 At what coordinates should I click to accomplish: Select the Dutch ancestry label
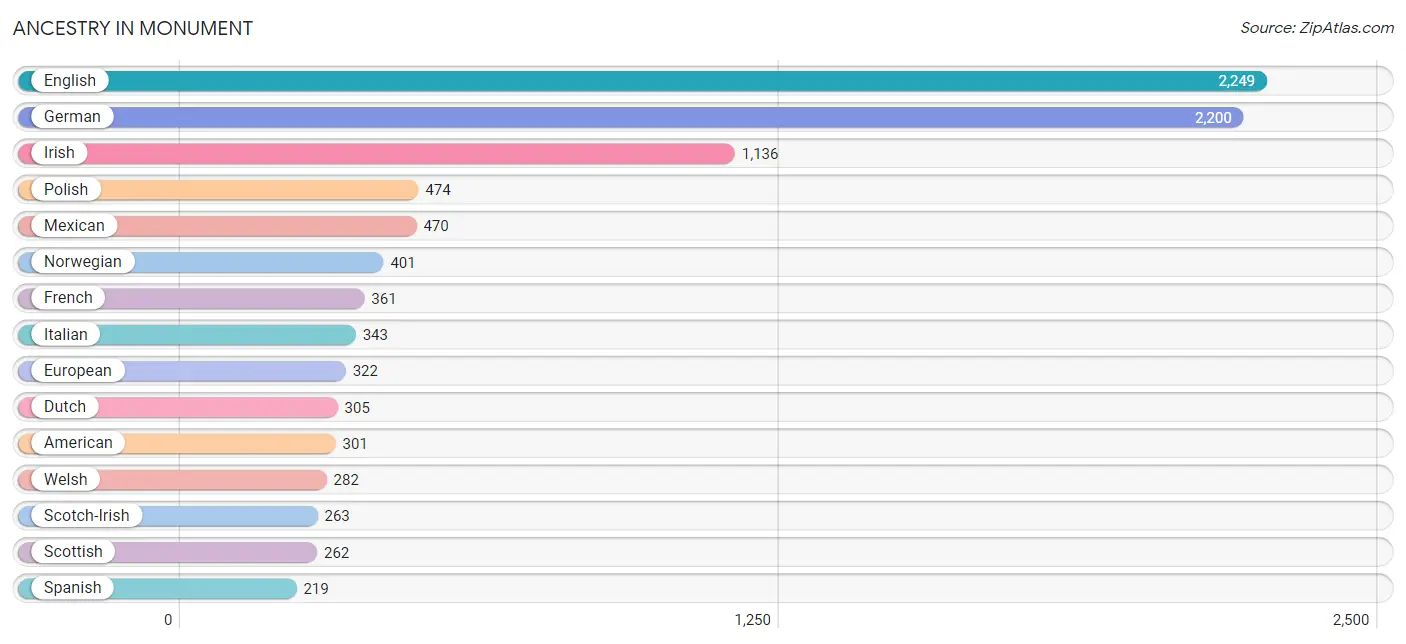click(x=65, y=407)
